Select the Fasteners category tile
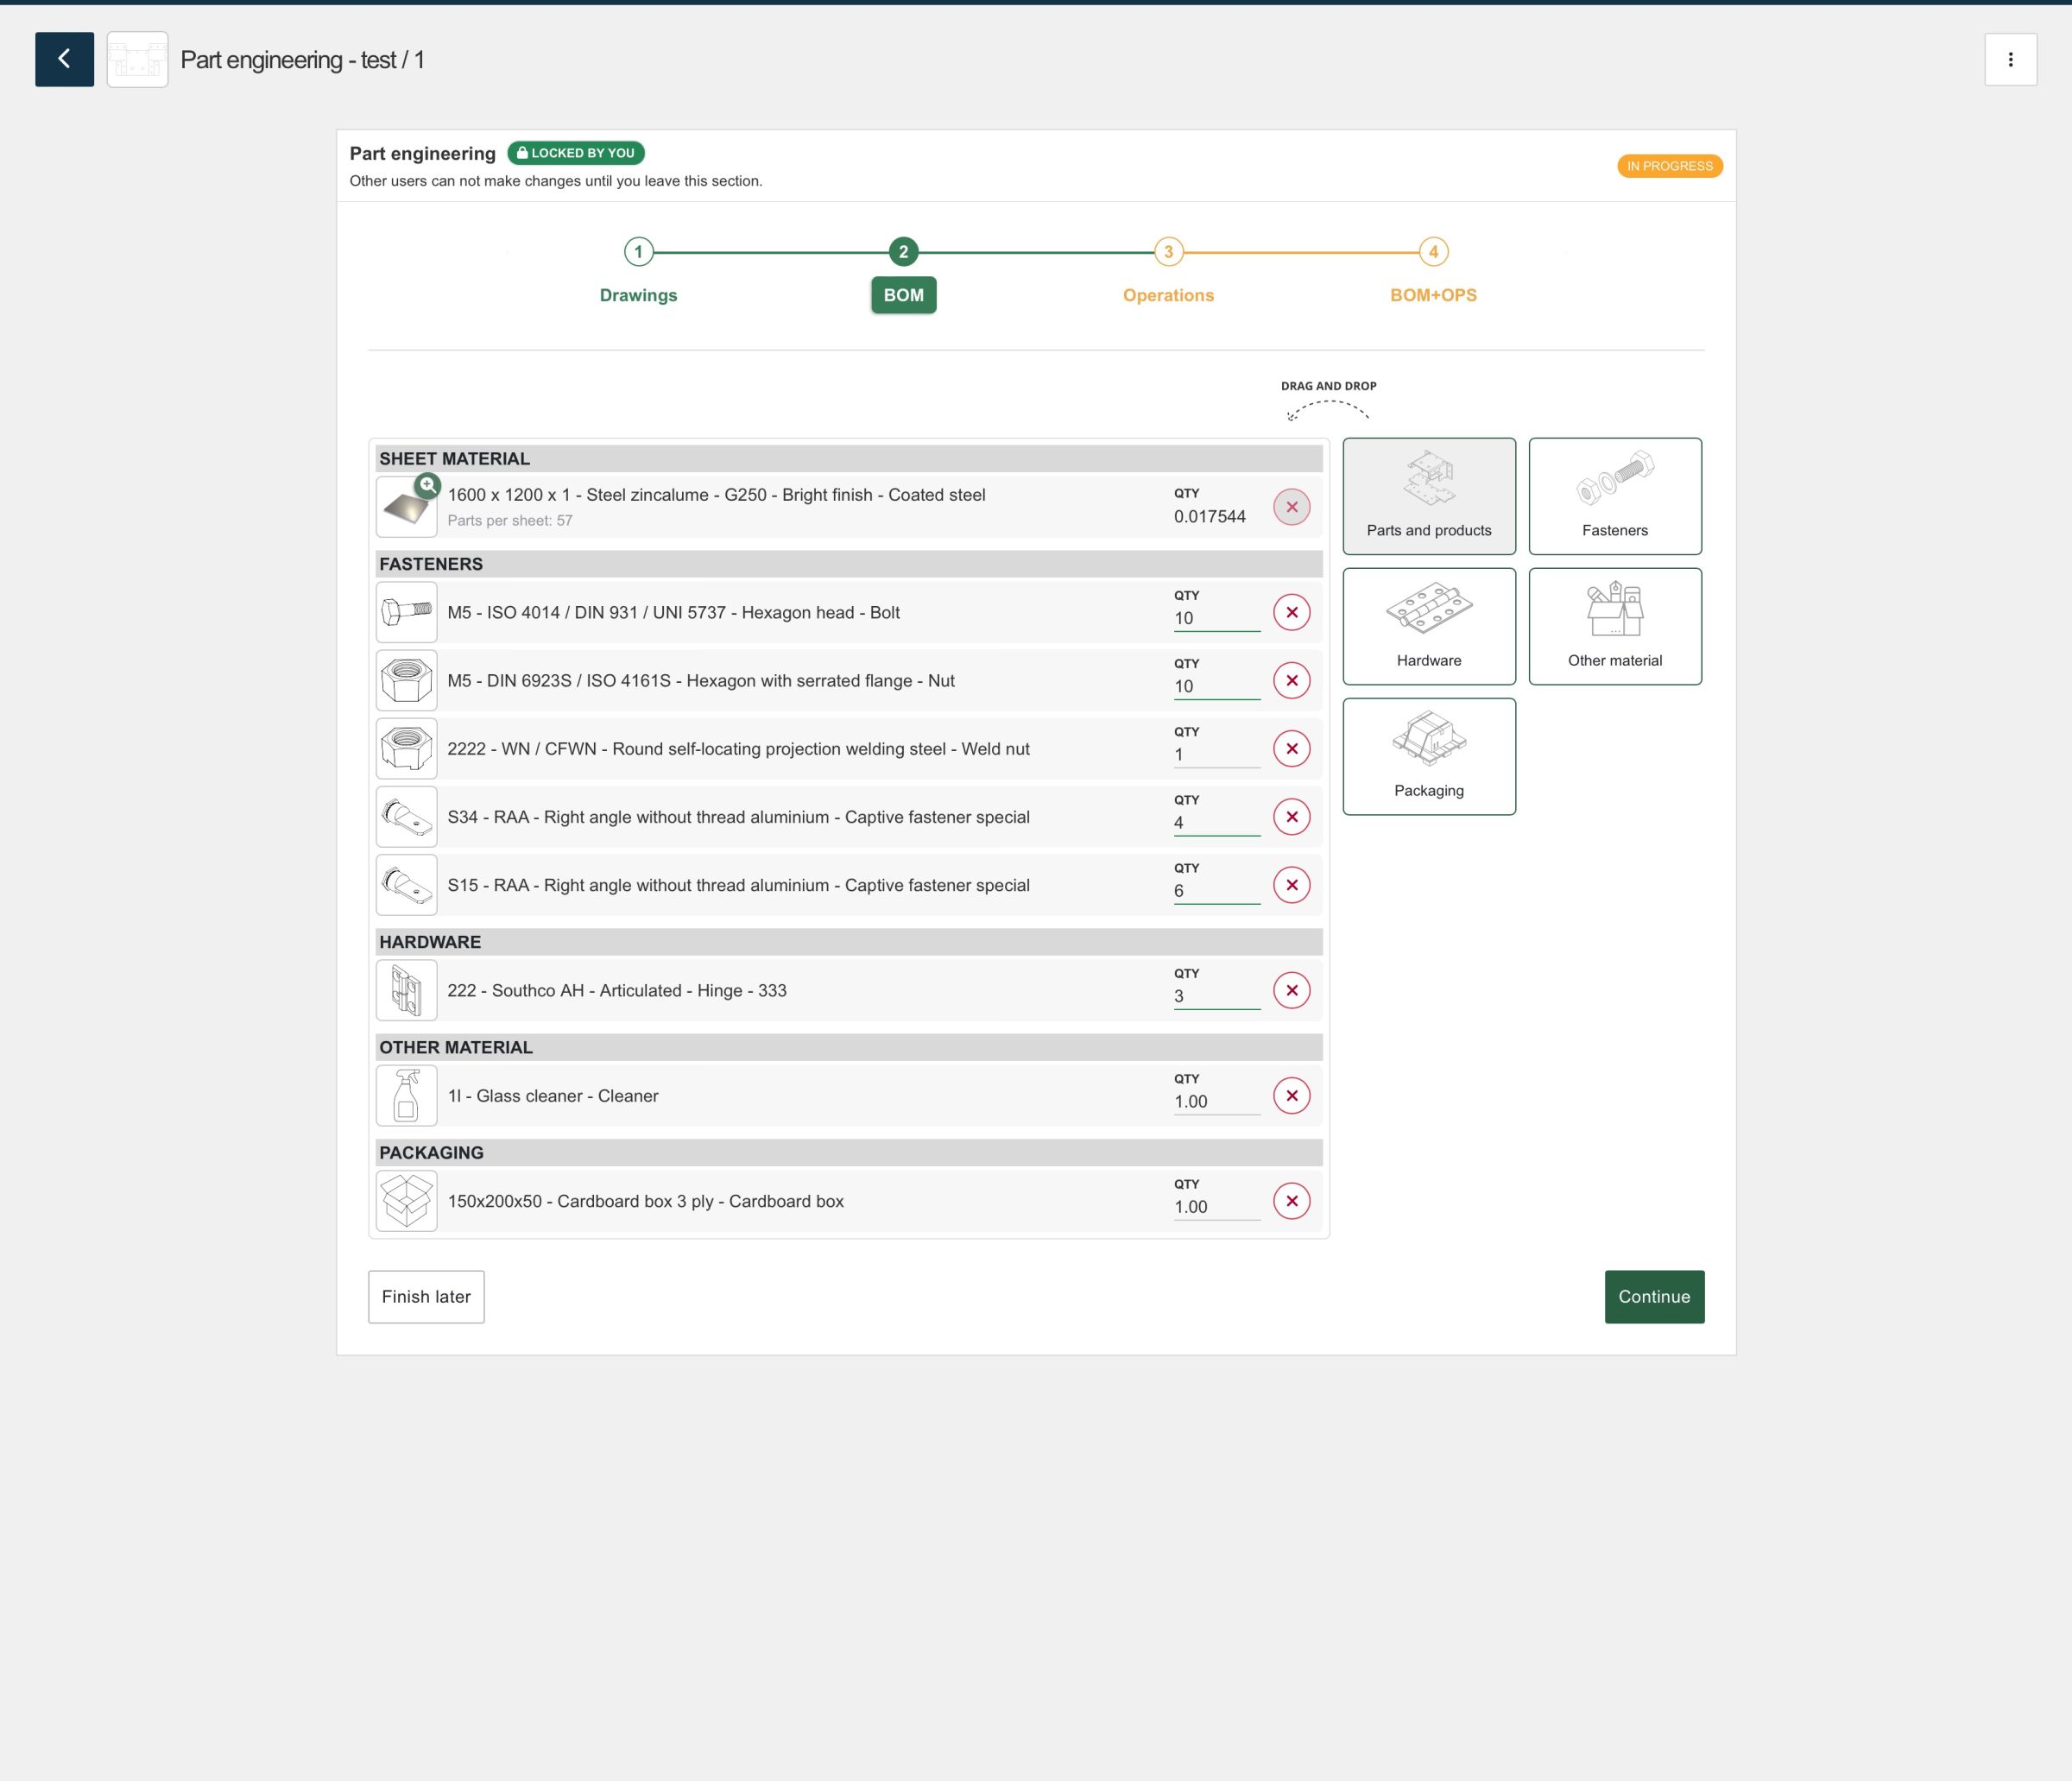The width and height of the screenshot is (2072, 1781). click(1614, 496)
